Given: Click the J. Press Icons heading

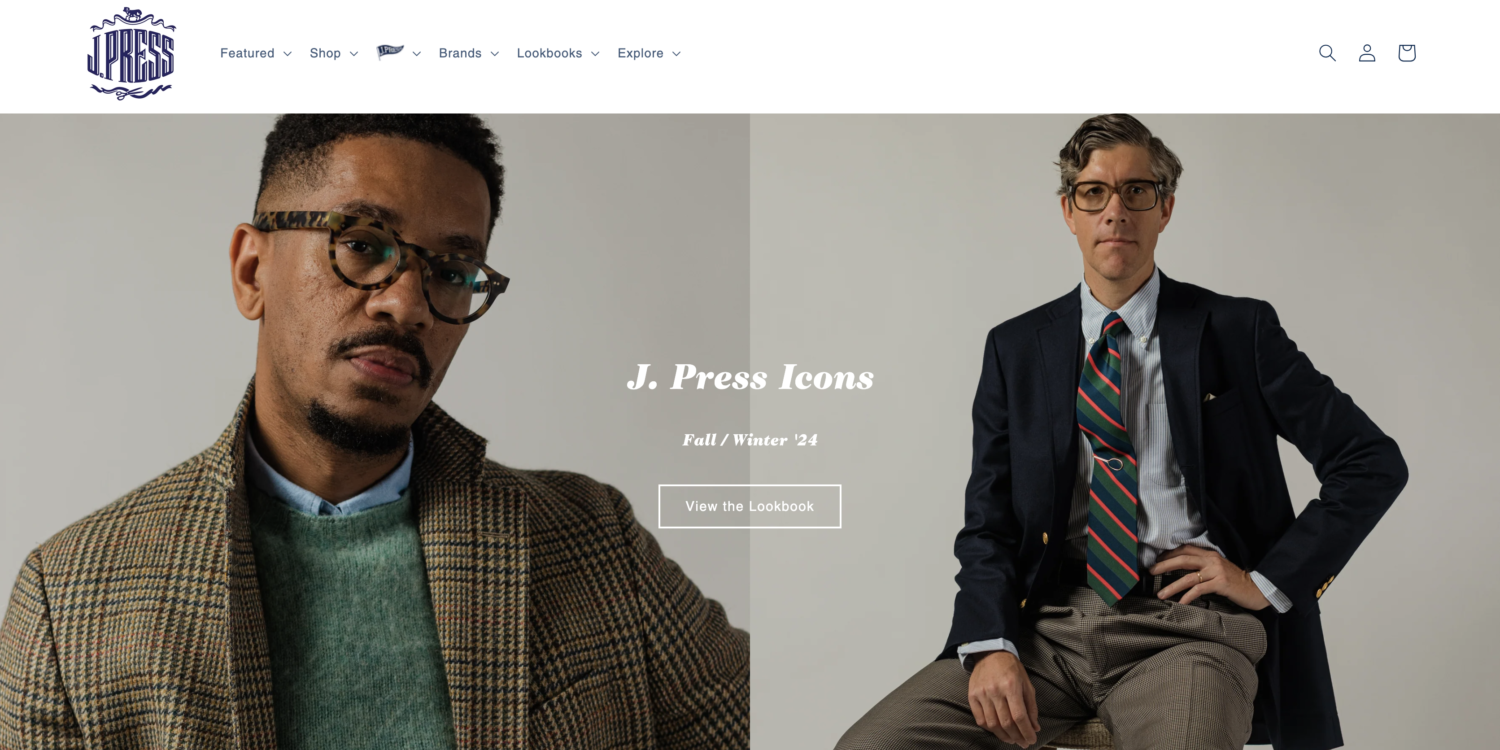Looking at the screenshot, I should click(750, 377).
